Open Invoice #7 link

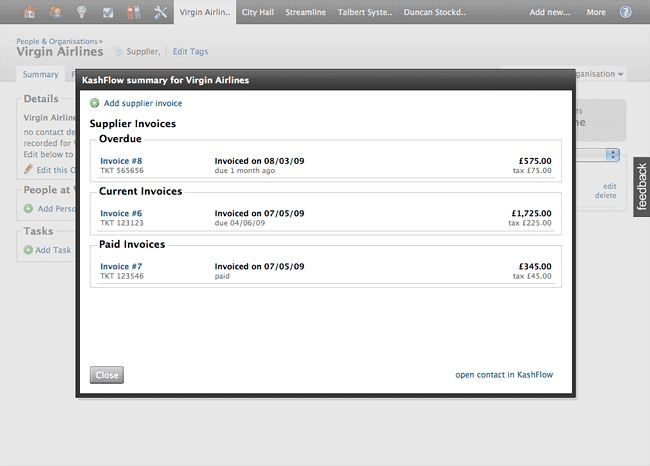point(121,266)
